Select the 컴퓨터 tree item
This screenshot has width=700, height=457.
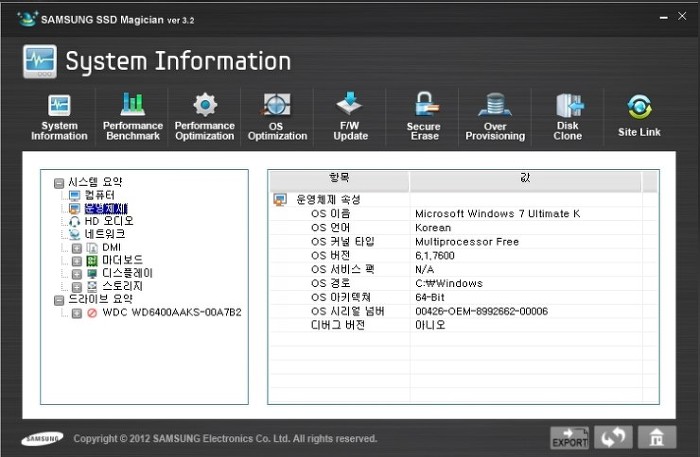pos(100,195)
